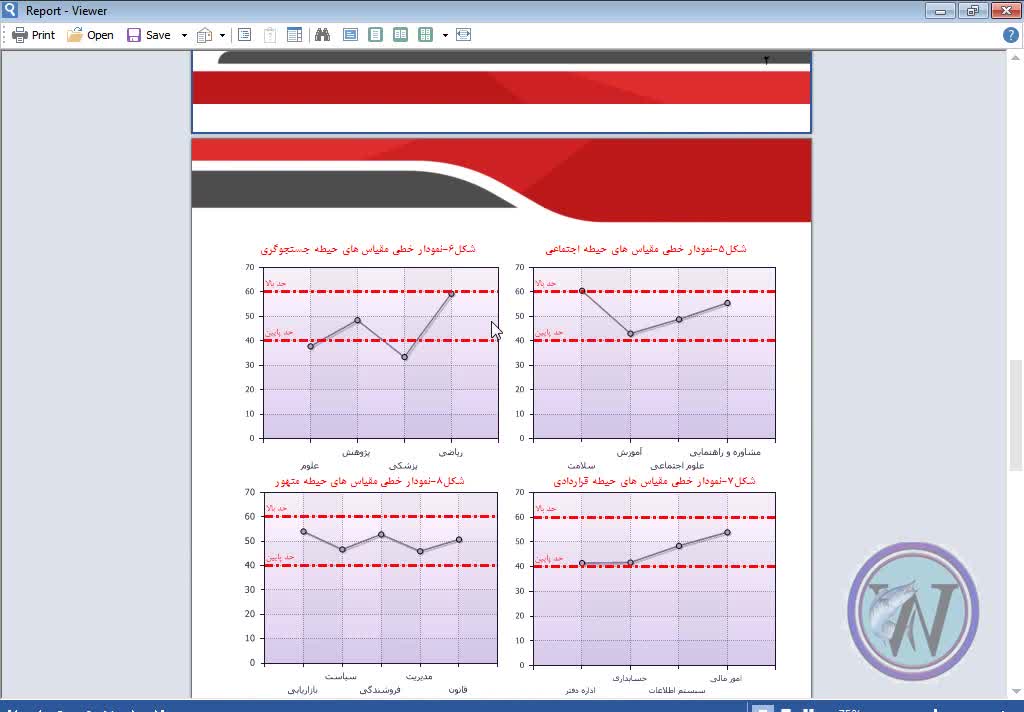Viewport: 1024px width, 712px height.
Task: Click axis label 'پزشکی' under chart 6
Action: (404, 466)
